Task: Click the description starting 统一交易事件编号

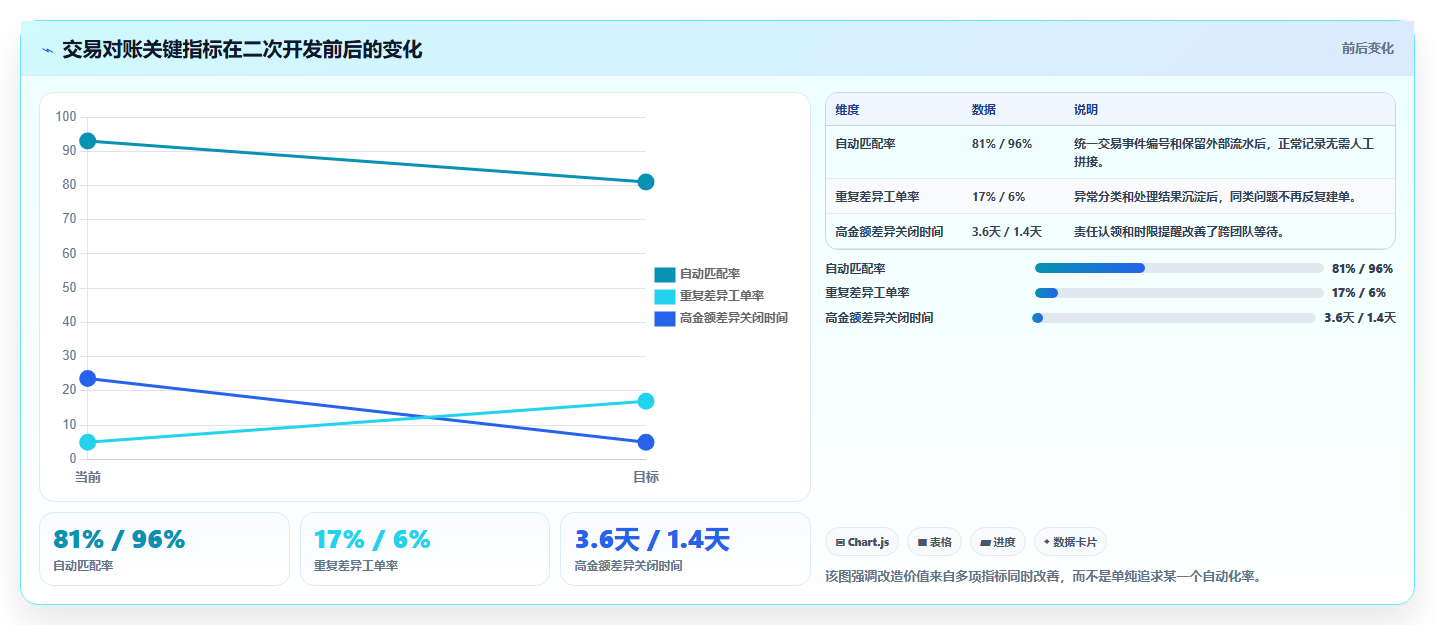Action: 1224,152
